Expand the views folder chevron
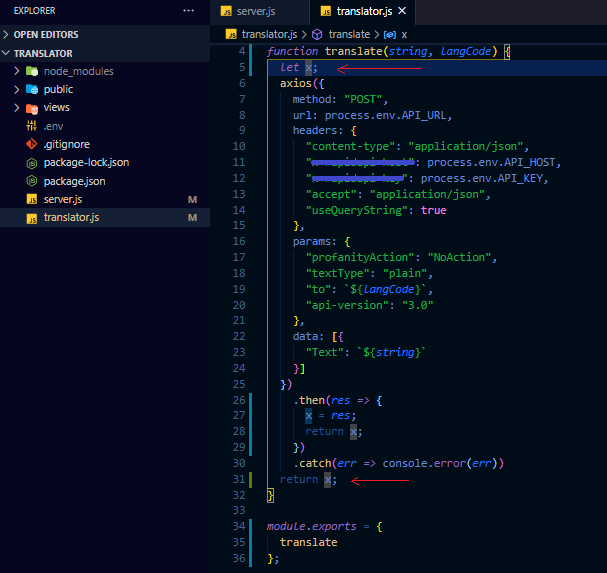The image size is (607, 573). pyautogui.click(x=17, y=108)
